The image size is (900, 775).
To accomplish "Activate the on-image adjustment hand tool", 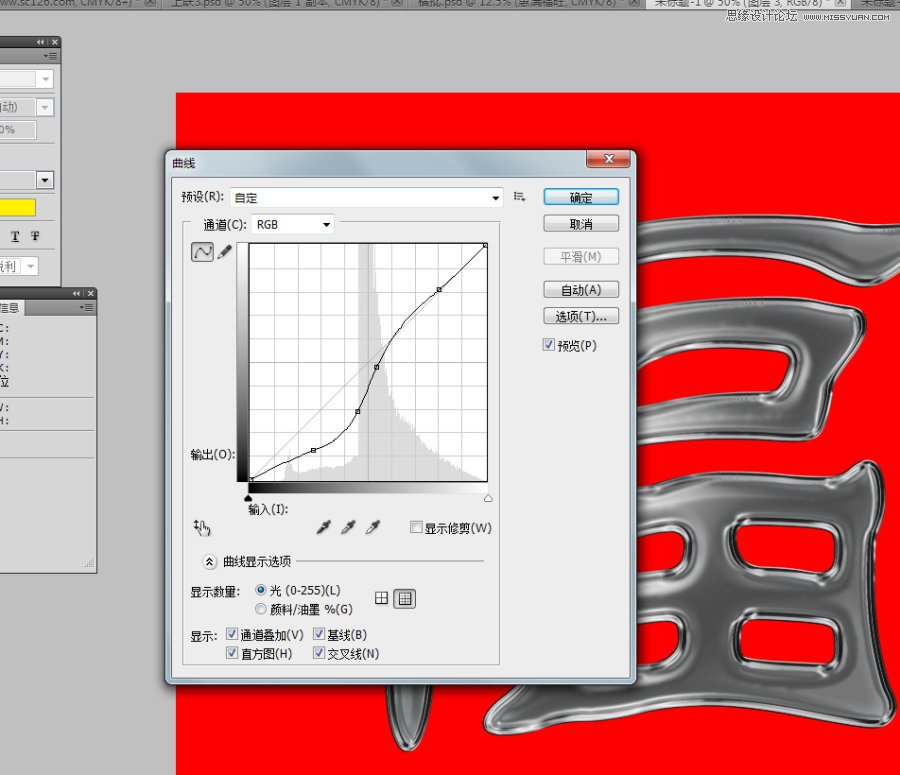I will pyautogui.click(x=203, y=527).
